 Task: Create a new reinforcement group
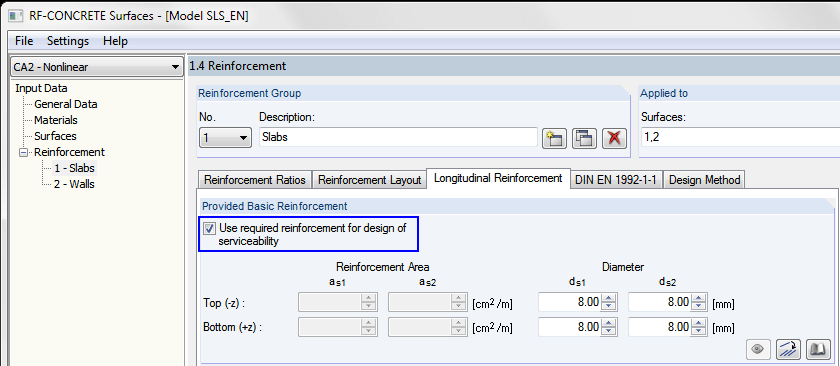(554, 138)
